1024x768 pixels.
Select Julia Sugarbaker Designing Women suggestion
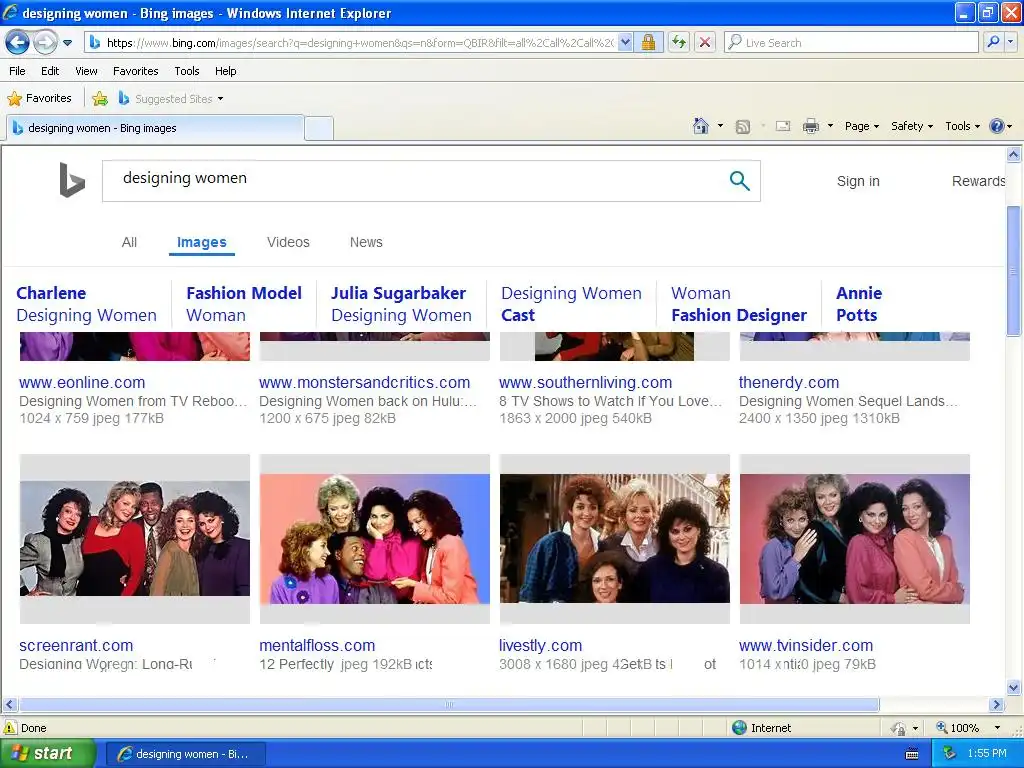point(401,304)
